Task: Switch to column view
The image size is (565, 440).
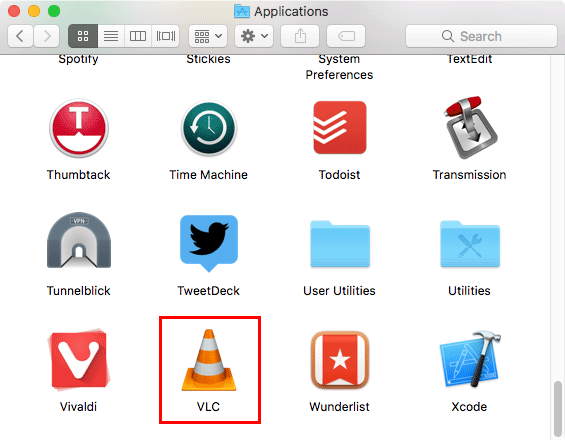Action: pyautogui.click(x=138, y=36)
